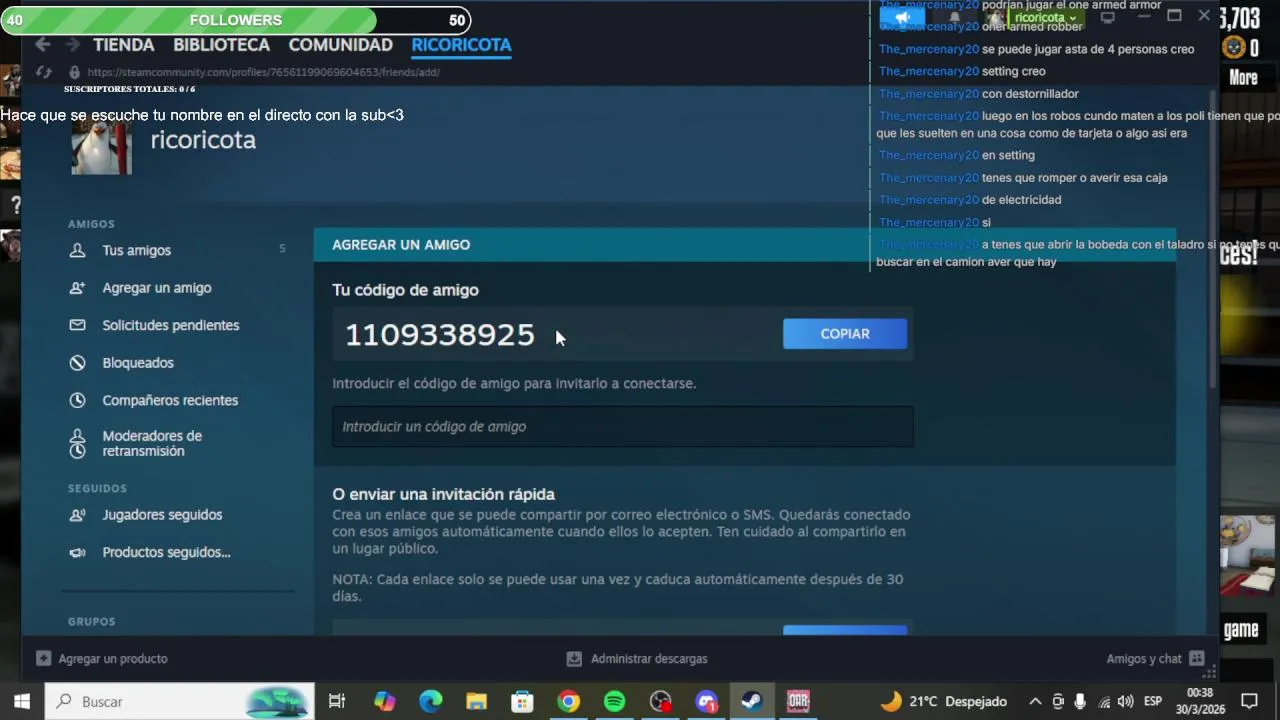
Task: Click the steamcommunity URL address text
Action: [x=263, y=72]
